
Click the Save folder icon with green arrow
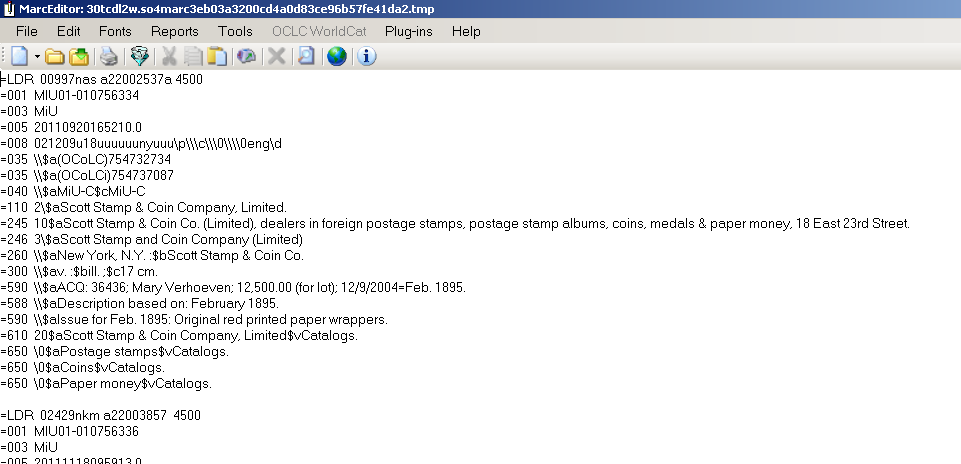point(79,57)
